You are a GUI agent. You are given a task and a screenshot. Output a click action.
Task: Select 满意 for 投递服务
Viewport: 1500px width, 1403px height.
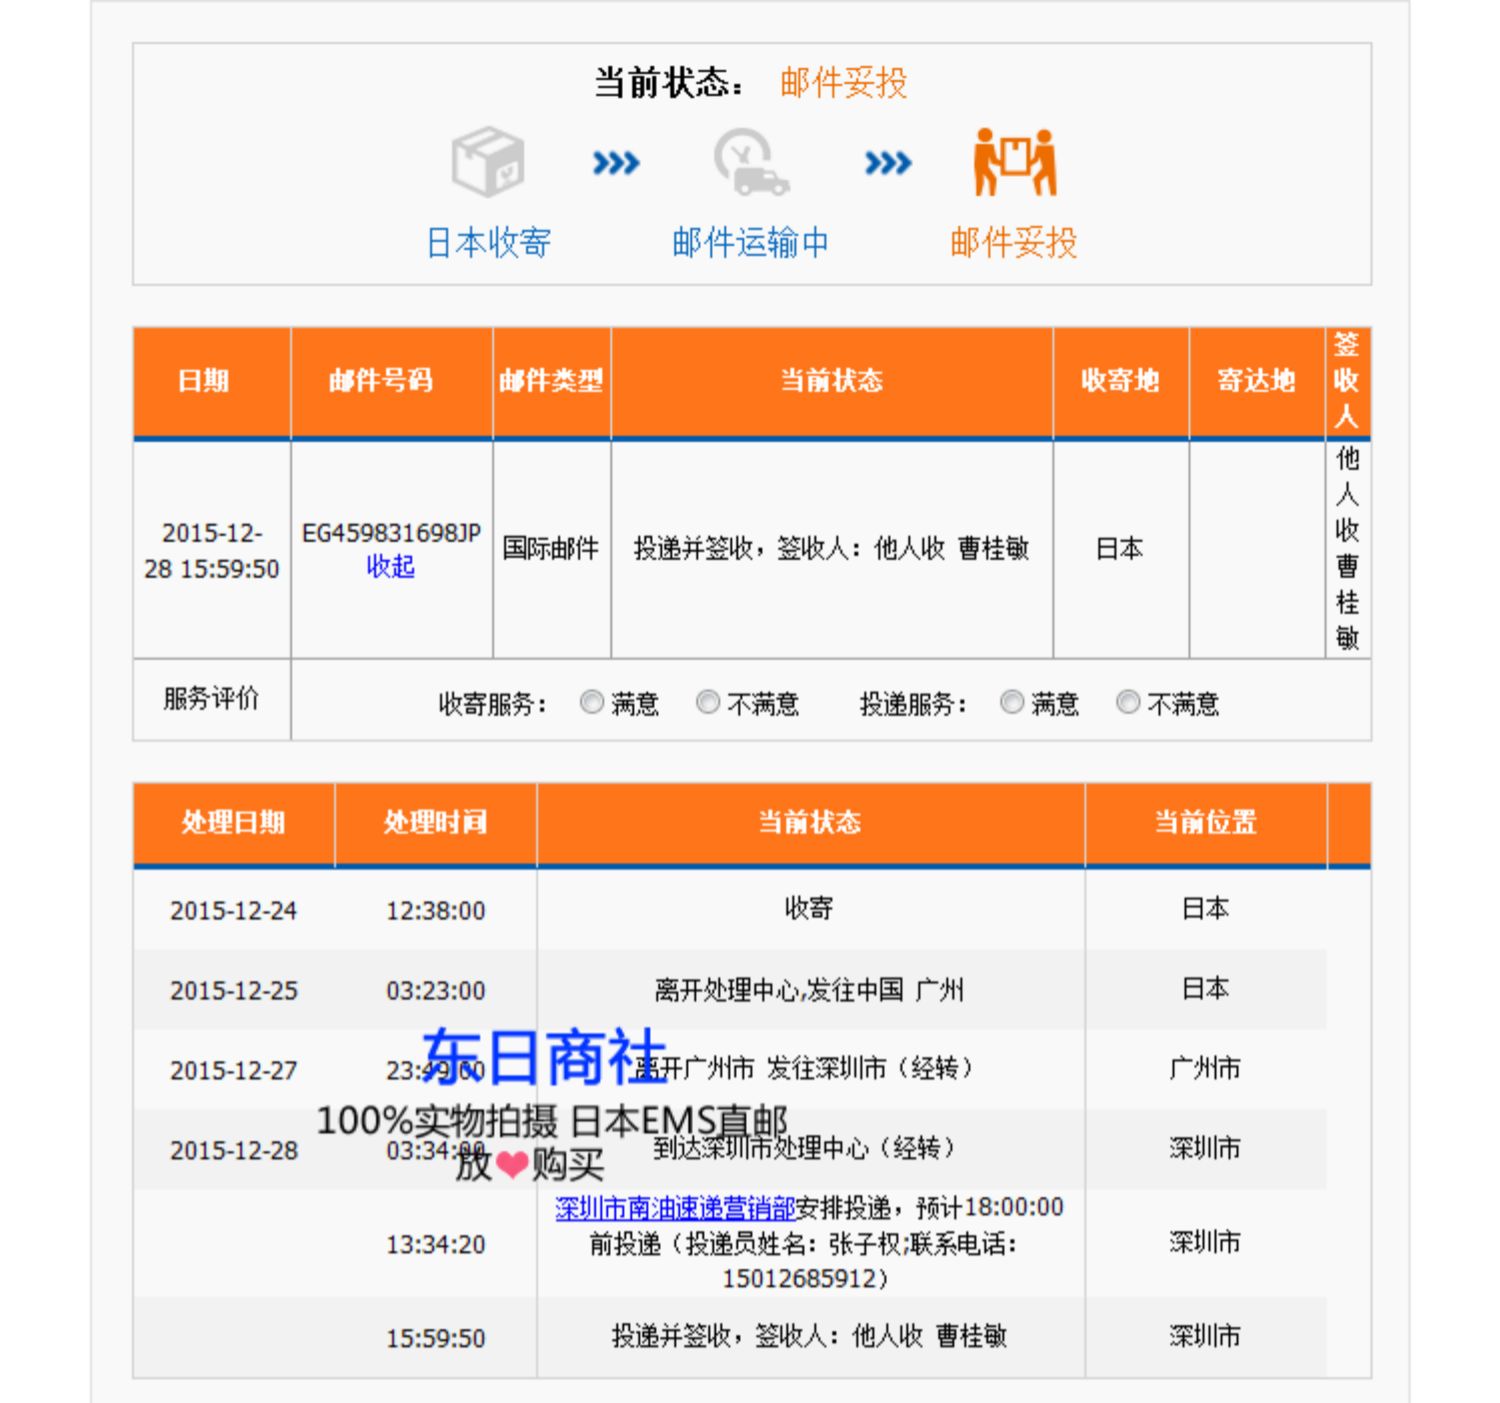(x=1012, y=703)
